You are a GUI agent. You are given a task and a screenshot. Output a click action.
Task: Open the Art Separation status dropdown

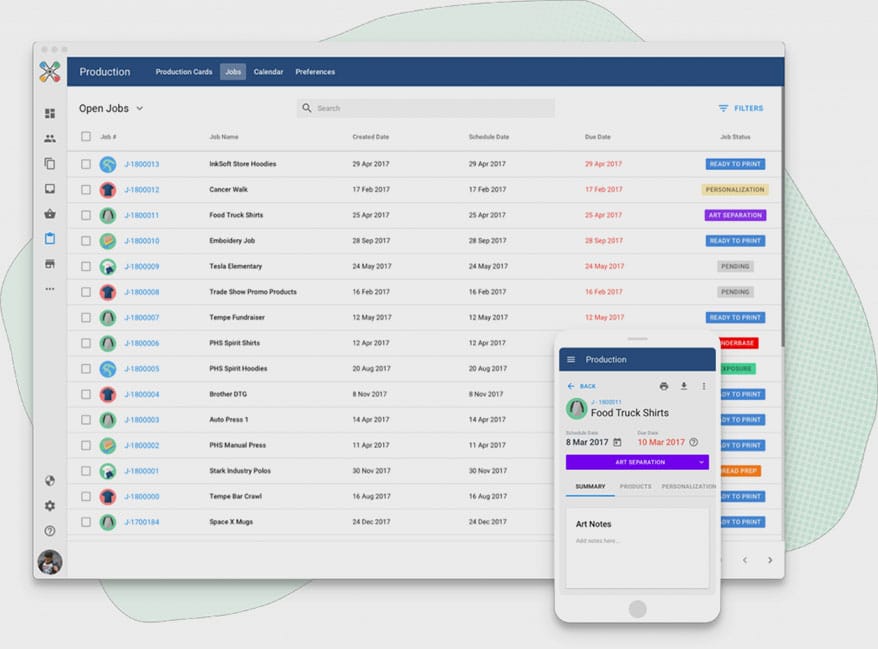(x=637, y=462)
